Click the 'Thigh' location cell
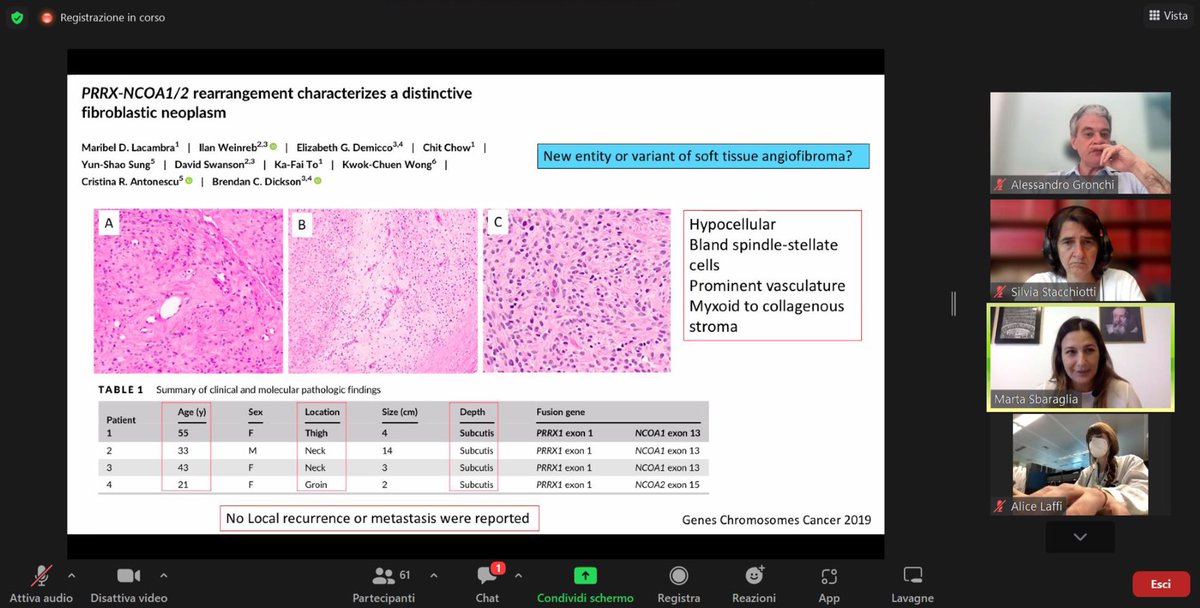1200x608 pixels. pos(317,435)
